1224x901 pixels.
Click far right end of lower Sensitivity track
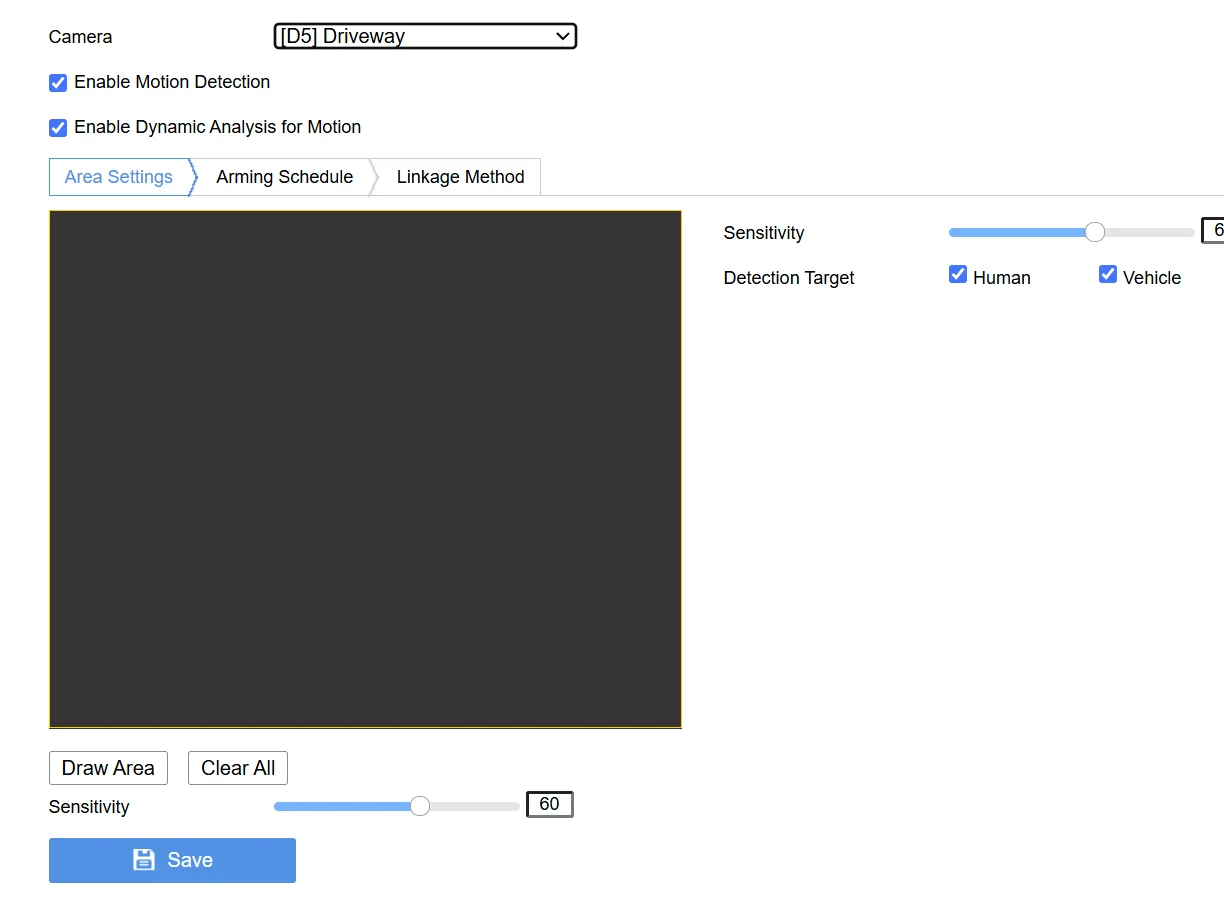pos(516,806)
